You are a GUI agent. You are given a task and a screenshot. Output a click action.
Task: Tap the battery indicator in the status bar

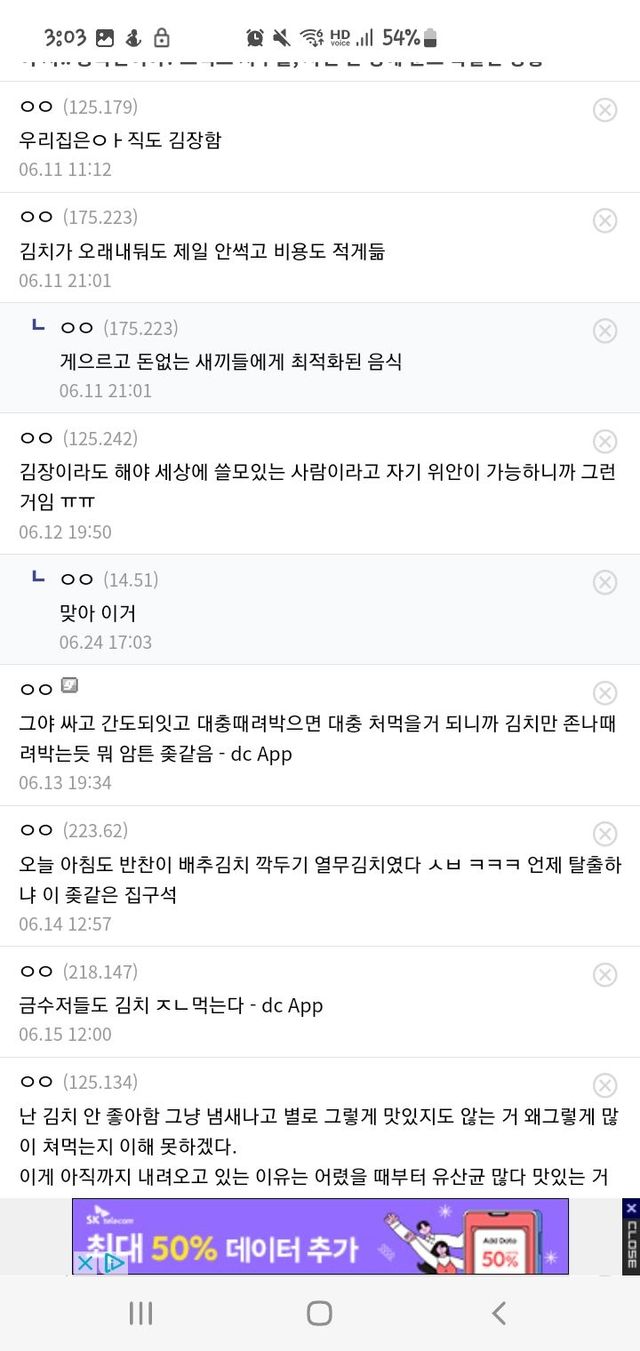[431, 38]
